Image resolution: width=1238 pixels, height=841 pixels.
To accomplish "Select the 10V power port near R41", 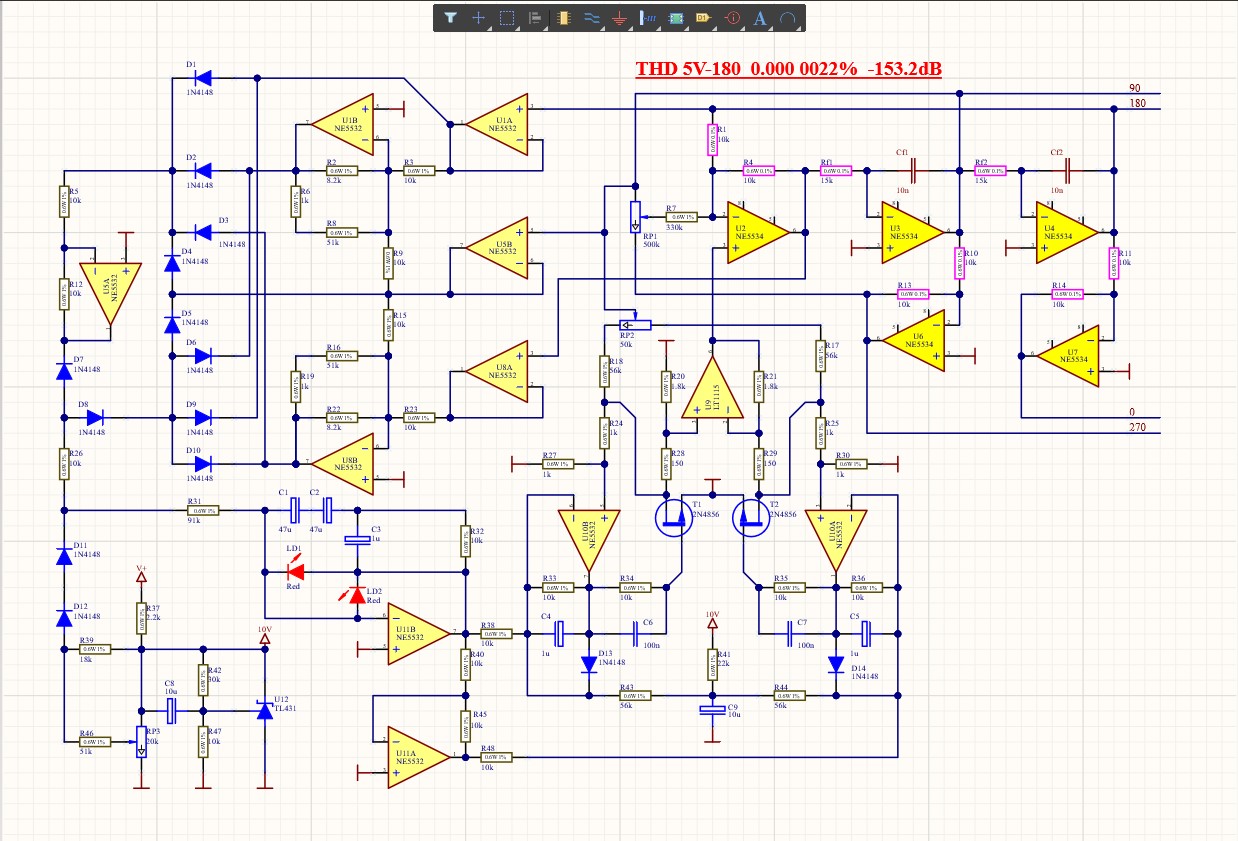I will pyautogui.click(x=712, y=621).
